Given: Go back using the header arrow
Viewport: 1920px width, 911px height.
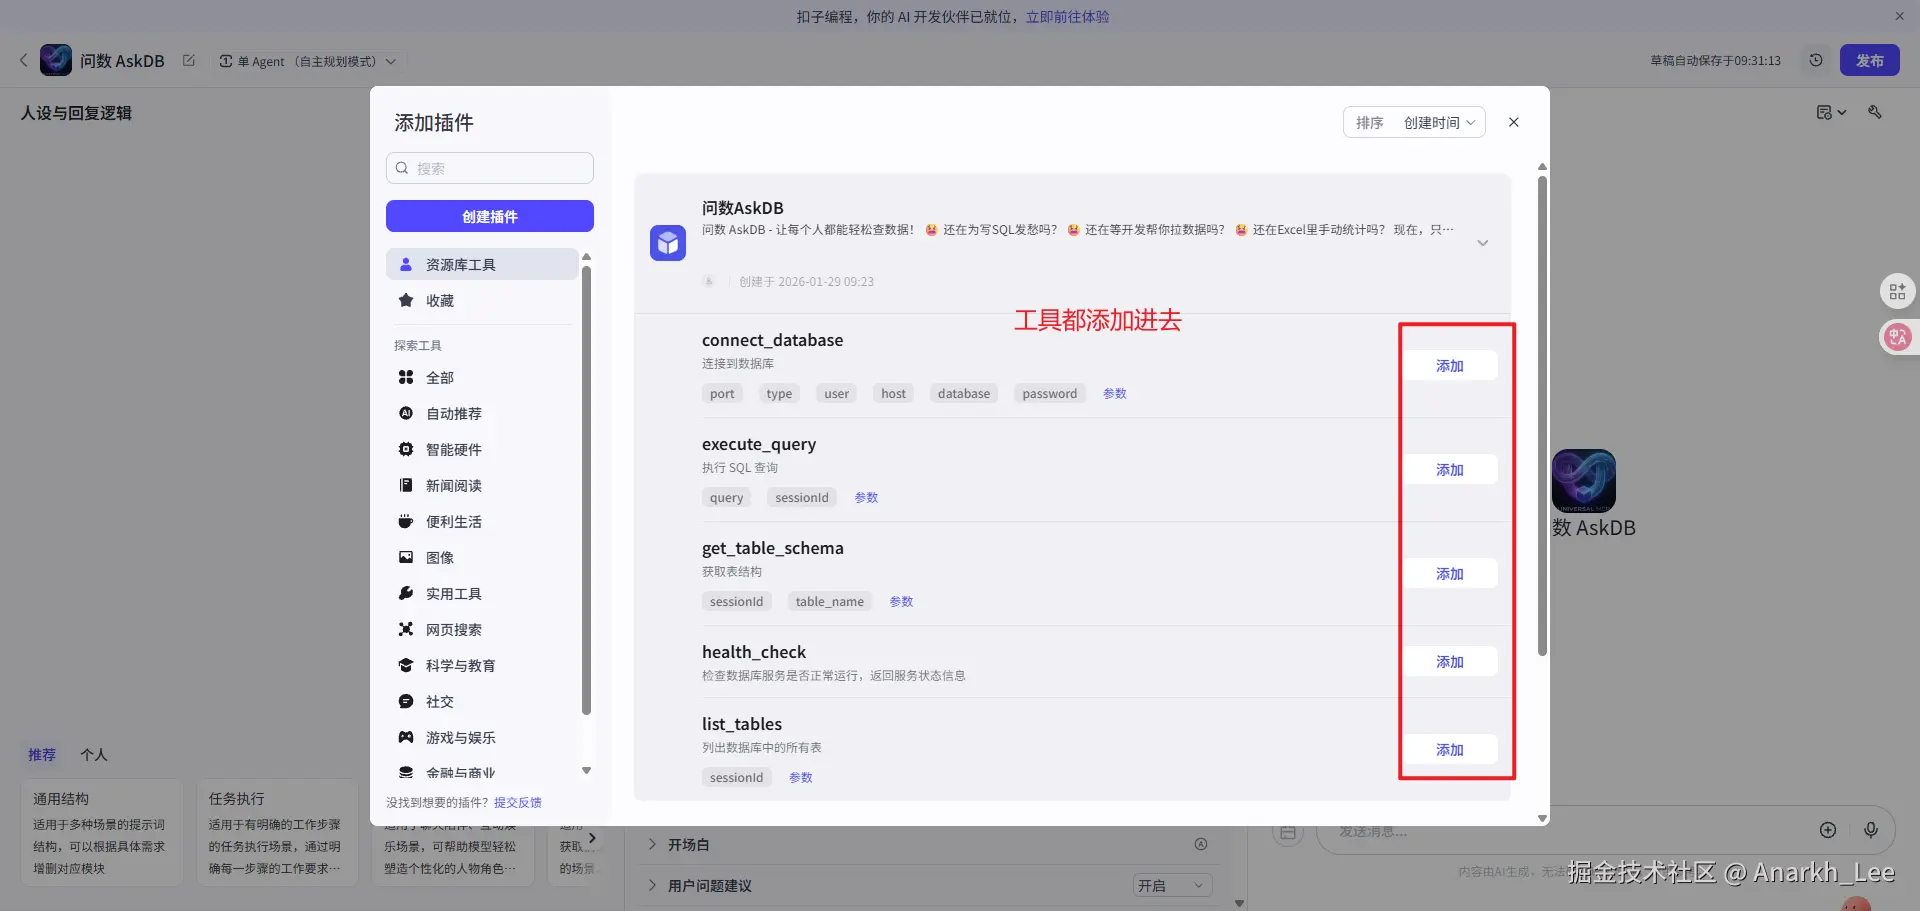Looking at the screenshot, I should pyautogui.click(x=24, y=61).
